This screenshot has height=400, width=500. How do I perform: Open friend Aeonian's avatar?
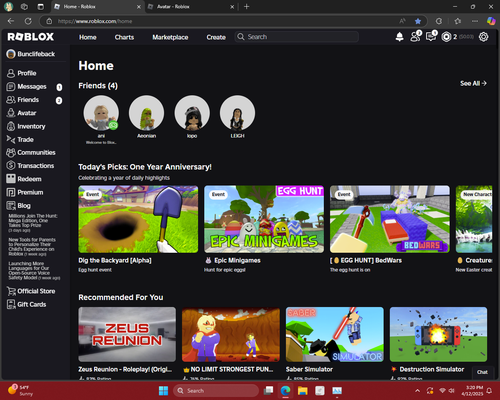[x=146, y=113]
